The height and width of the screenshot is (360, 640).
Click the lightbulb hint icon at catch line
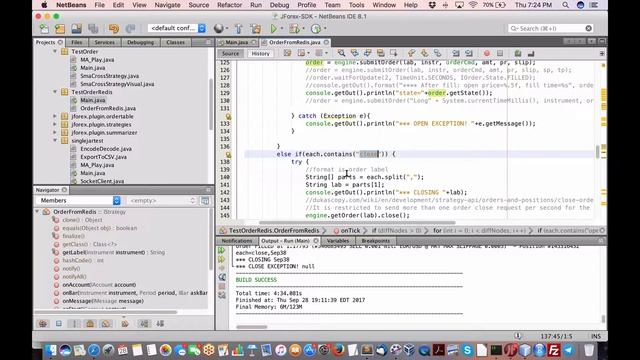tap(228, 116)
